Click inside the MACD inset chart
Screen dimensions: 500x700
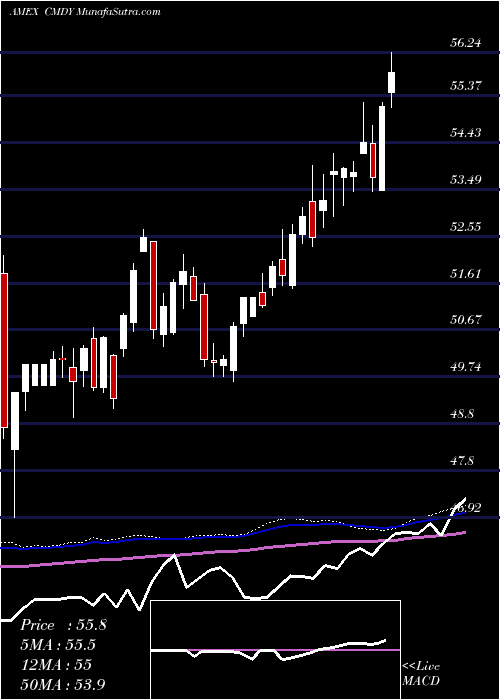point(275,650)
